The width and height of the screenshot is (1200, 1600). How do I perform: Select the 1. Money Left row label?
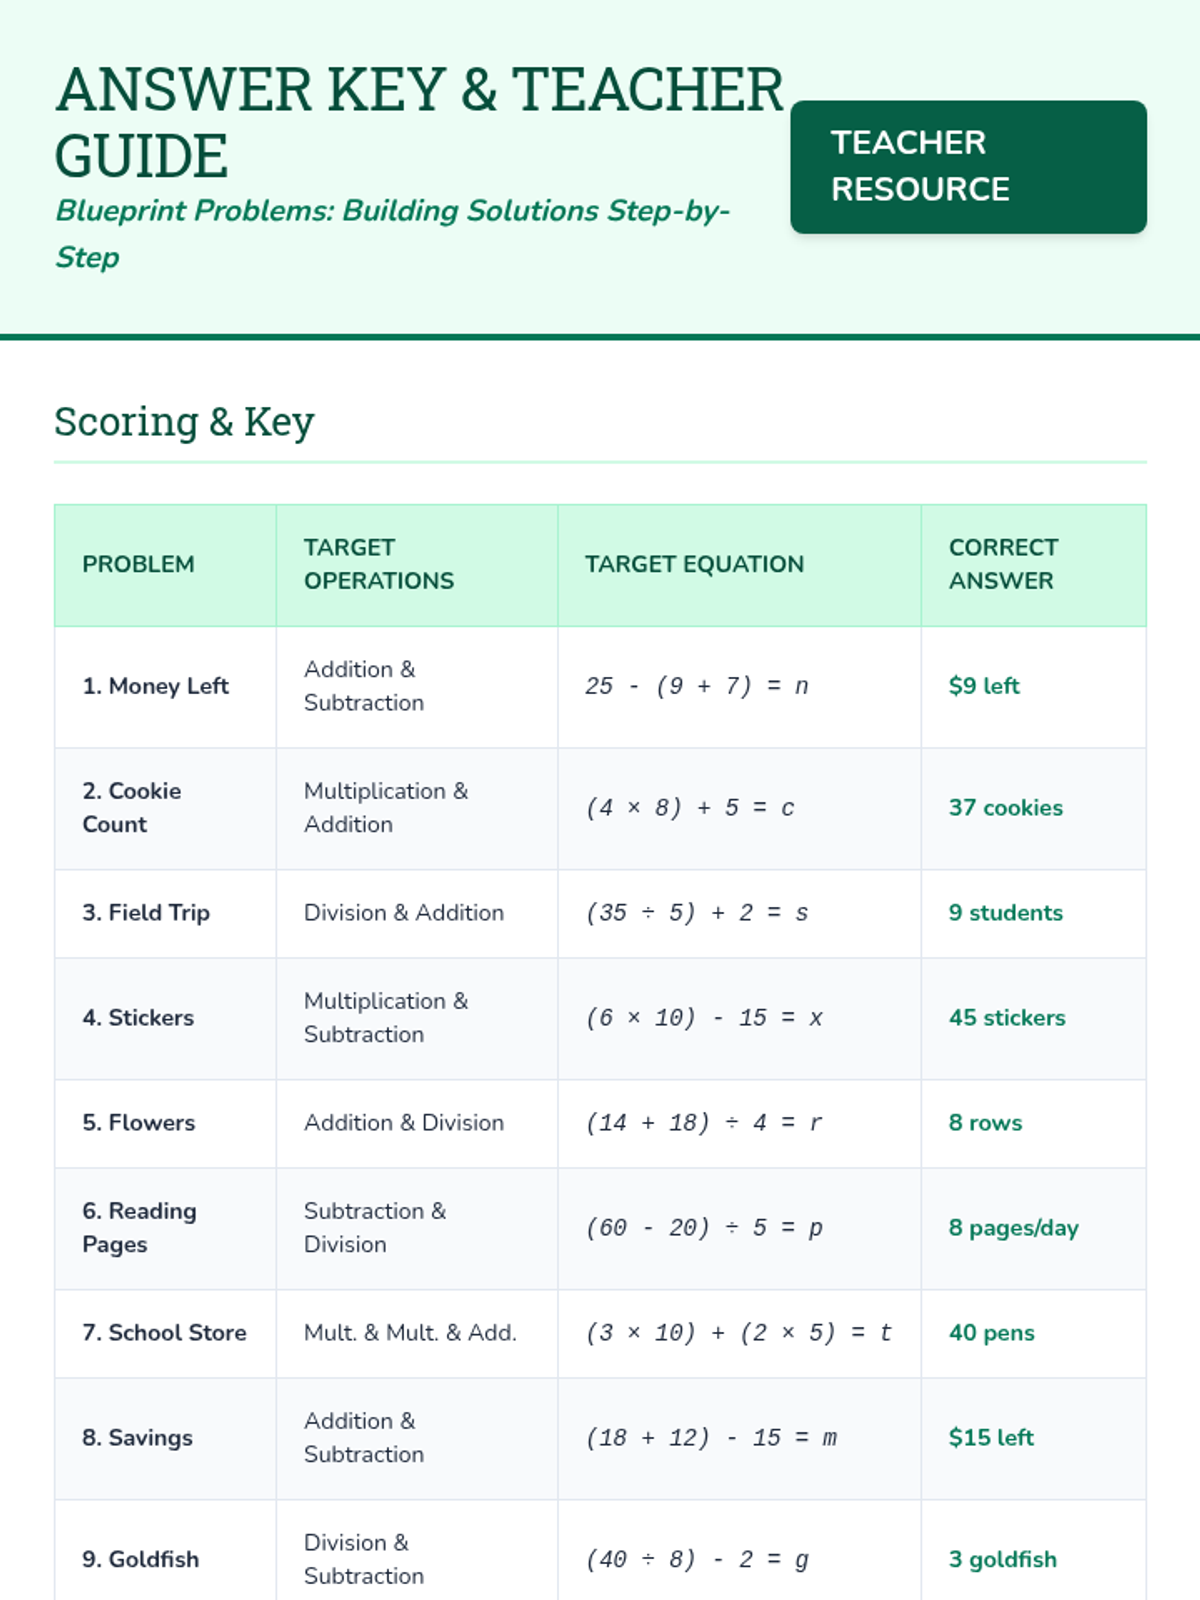coord(156,687)
